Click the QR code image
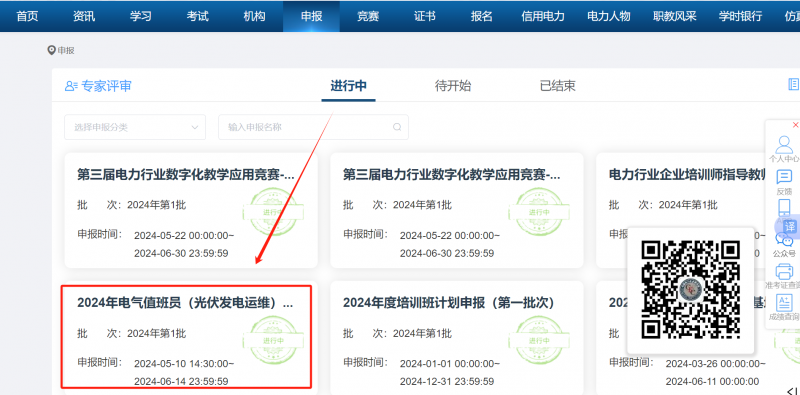This screenshot has width=800, height=395. tap(690, 290)
